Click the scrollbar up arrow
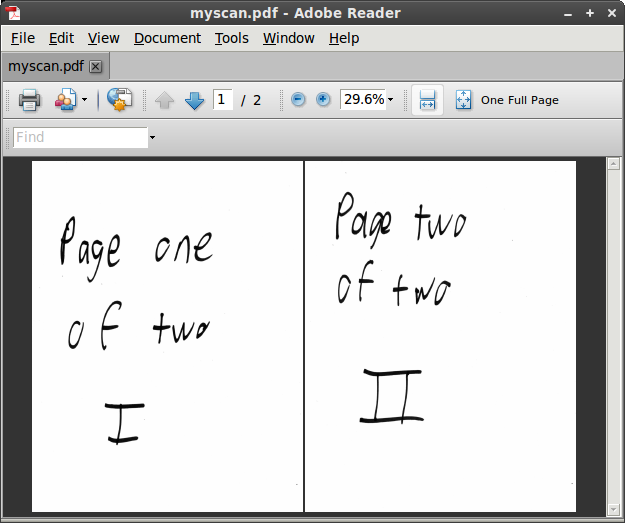This screenshot has height=523, width=625. [x=613, y=163]
